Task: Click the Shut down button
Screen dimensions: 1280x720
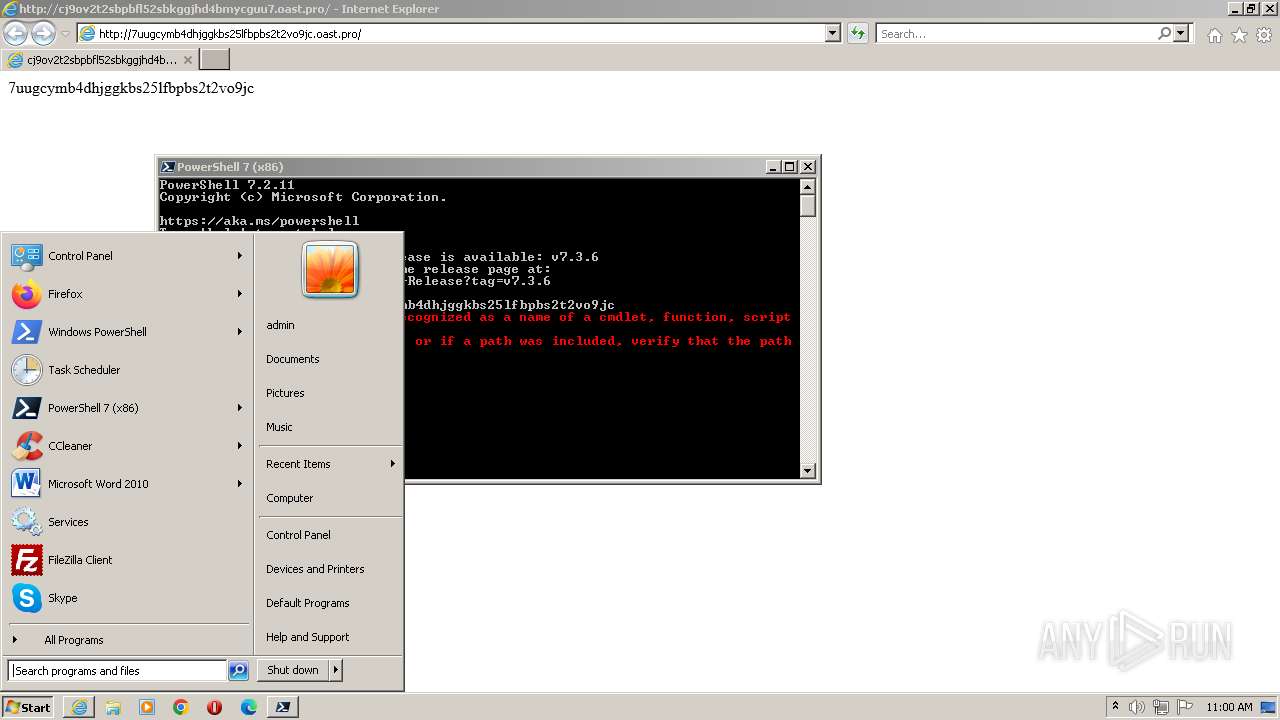Action: [293, 670]
